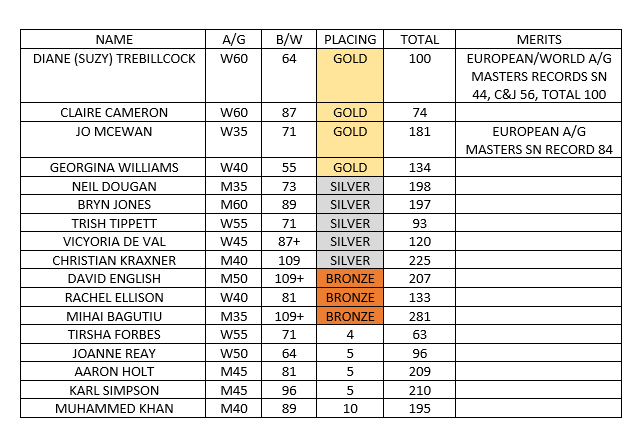Image resolution: width=641 pixels, height=438 pixels.
Task: Click Jo McEwan's gold placing cell
Action: point(350,131)
